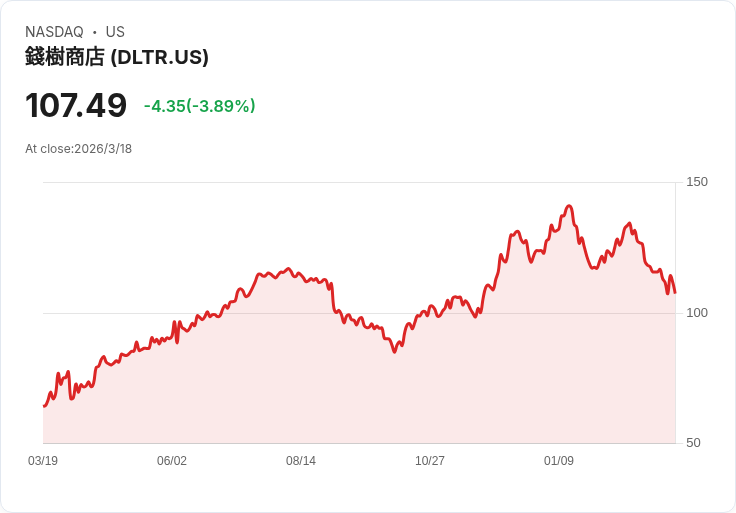Click the green -4.35(-3.89%) change value

(200, 106)
